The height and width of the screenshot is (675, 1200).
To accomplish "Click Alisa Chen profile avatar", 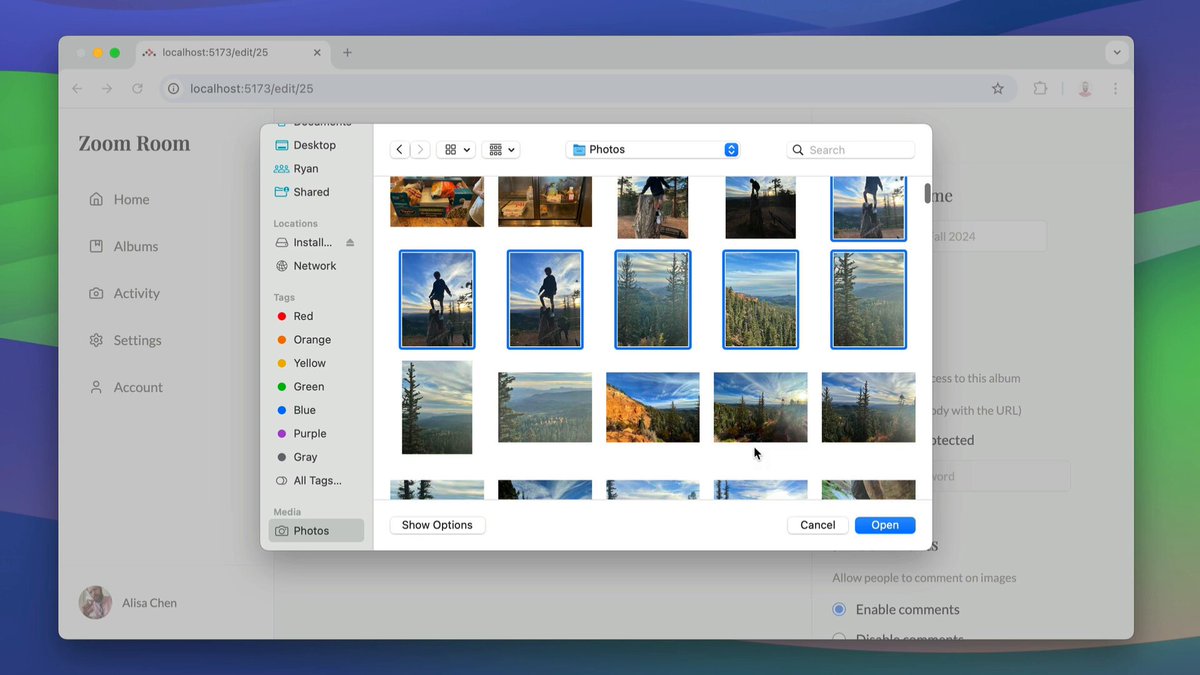I will (95, 603).
